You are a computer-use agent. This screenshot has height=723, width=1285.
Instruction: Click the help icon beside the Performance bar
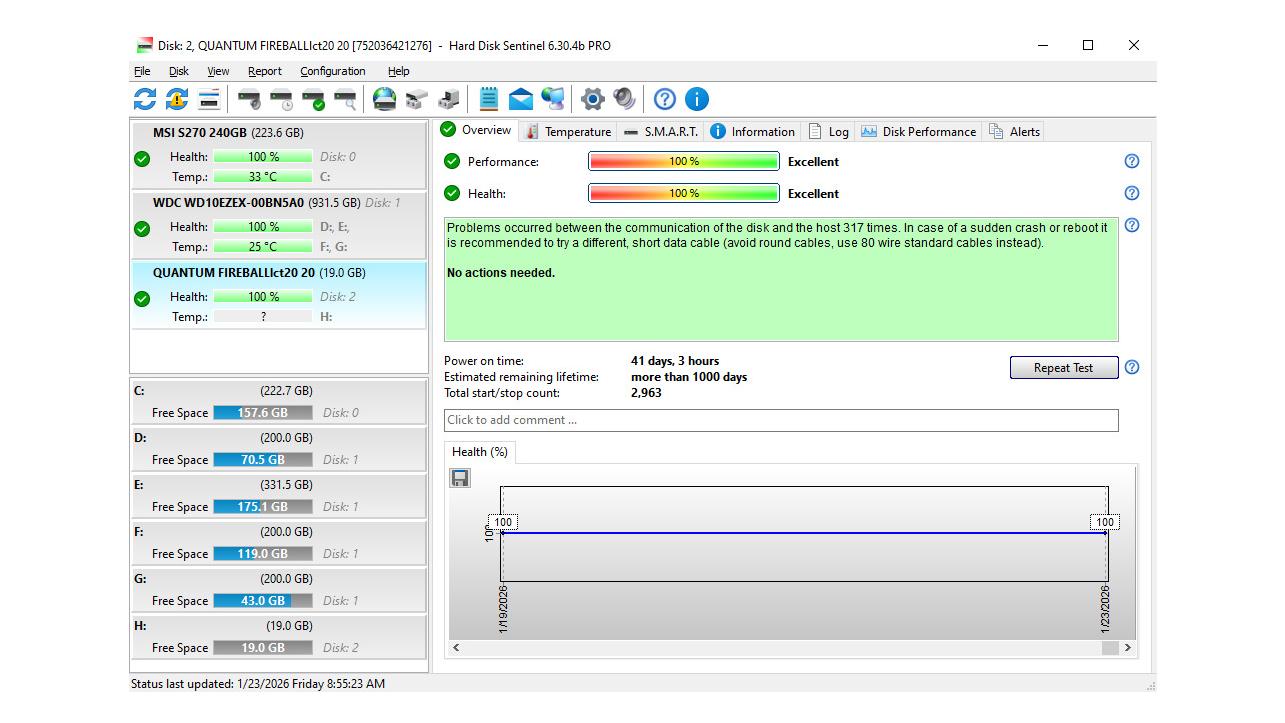[1132, 161]
